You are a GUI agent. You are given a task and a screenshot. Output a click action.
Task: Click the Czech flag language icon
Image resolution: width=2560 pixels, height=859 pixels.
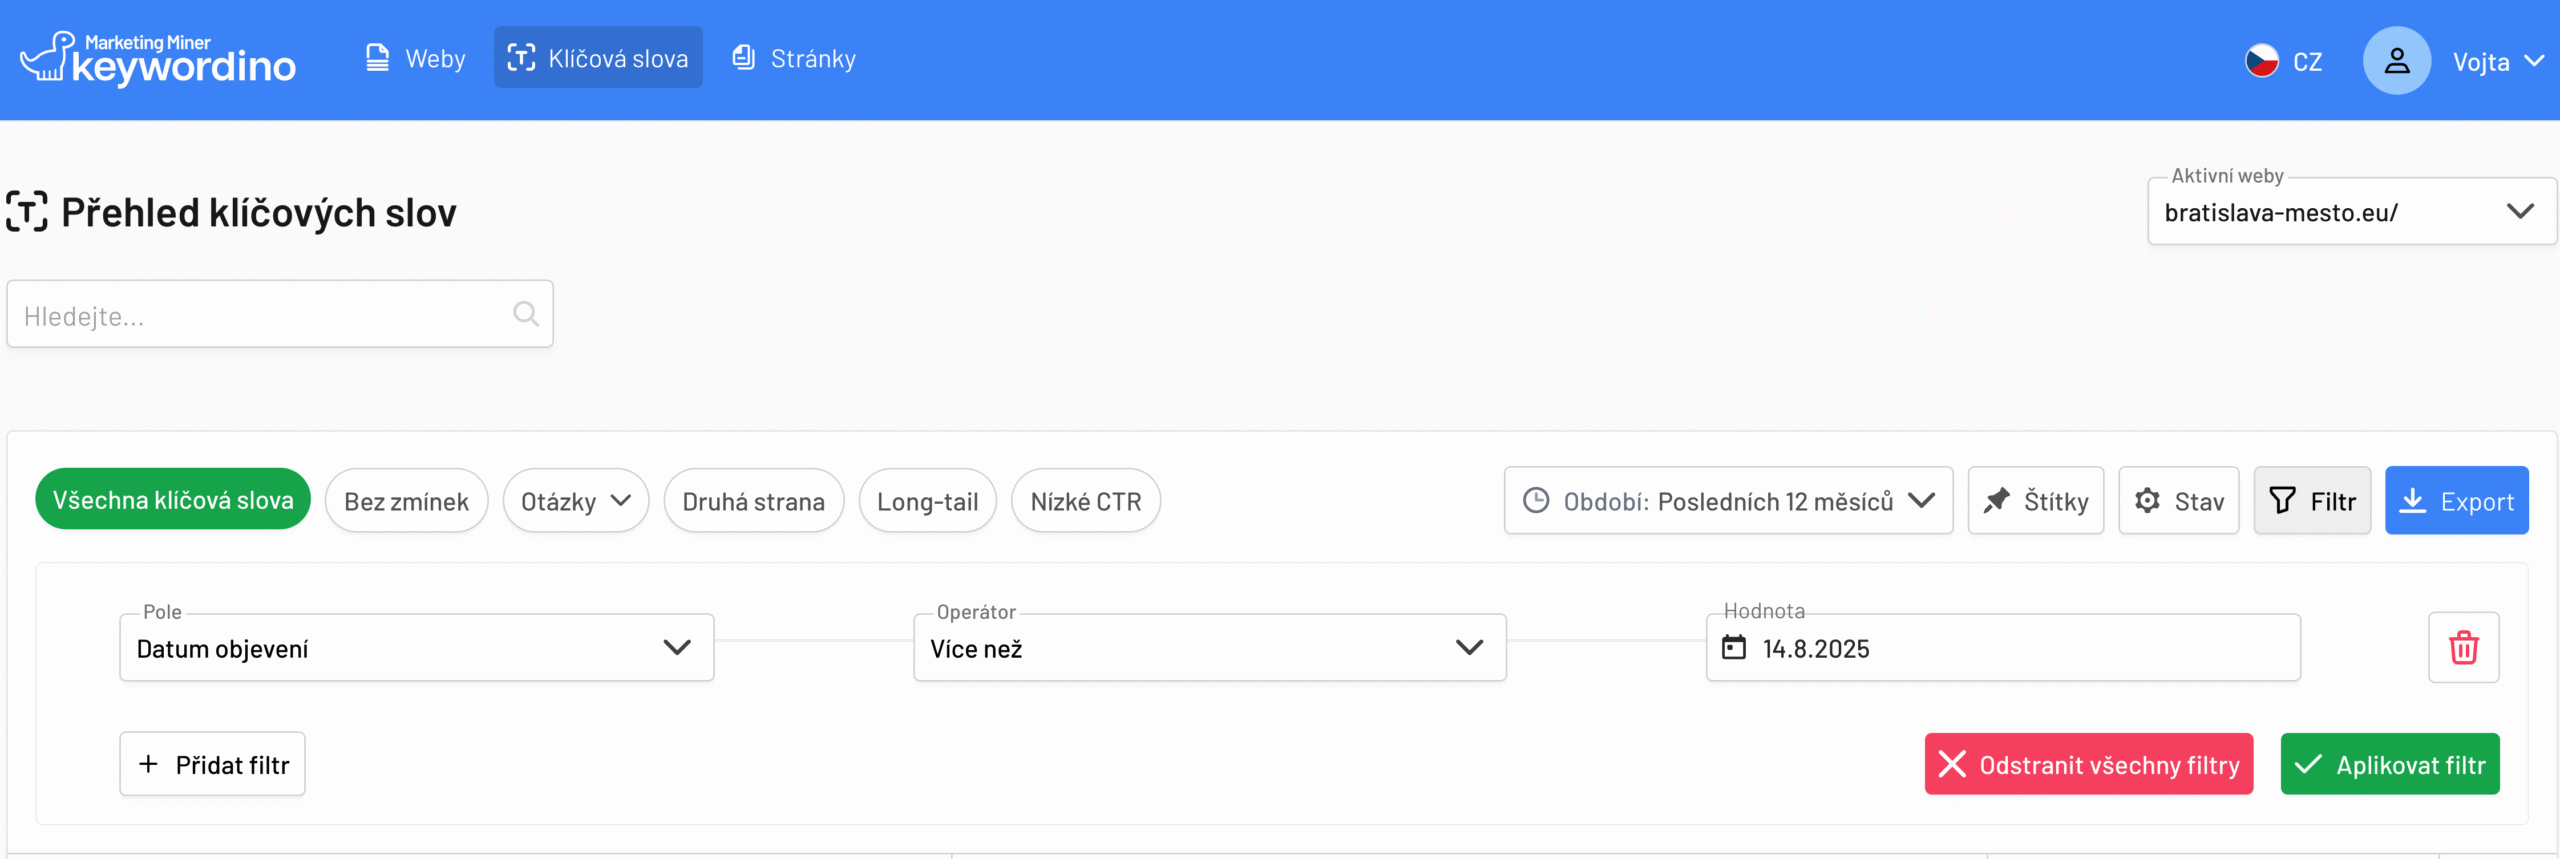click(x=2261, y=61)
